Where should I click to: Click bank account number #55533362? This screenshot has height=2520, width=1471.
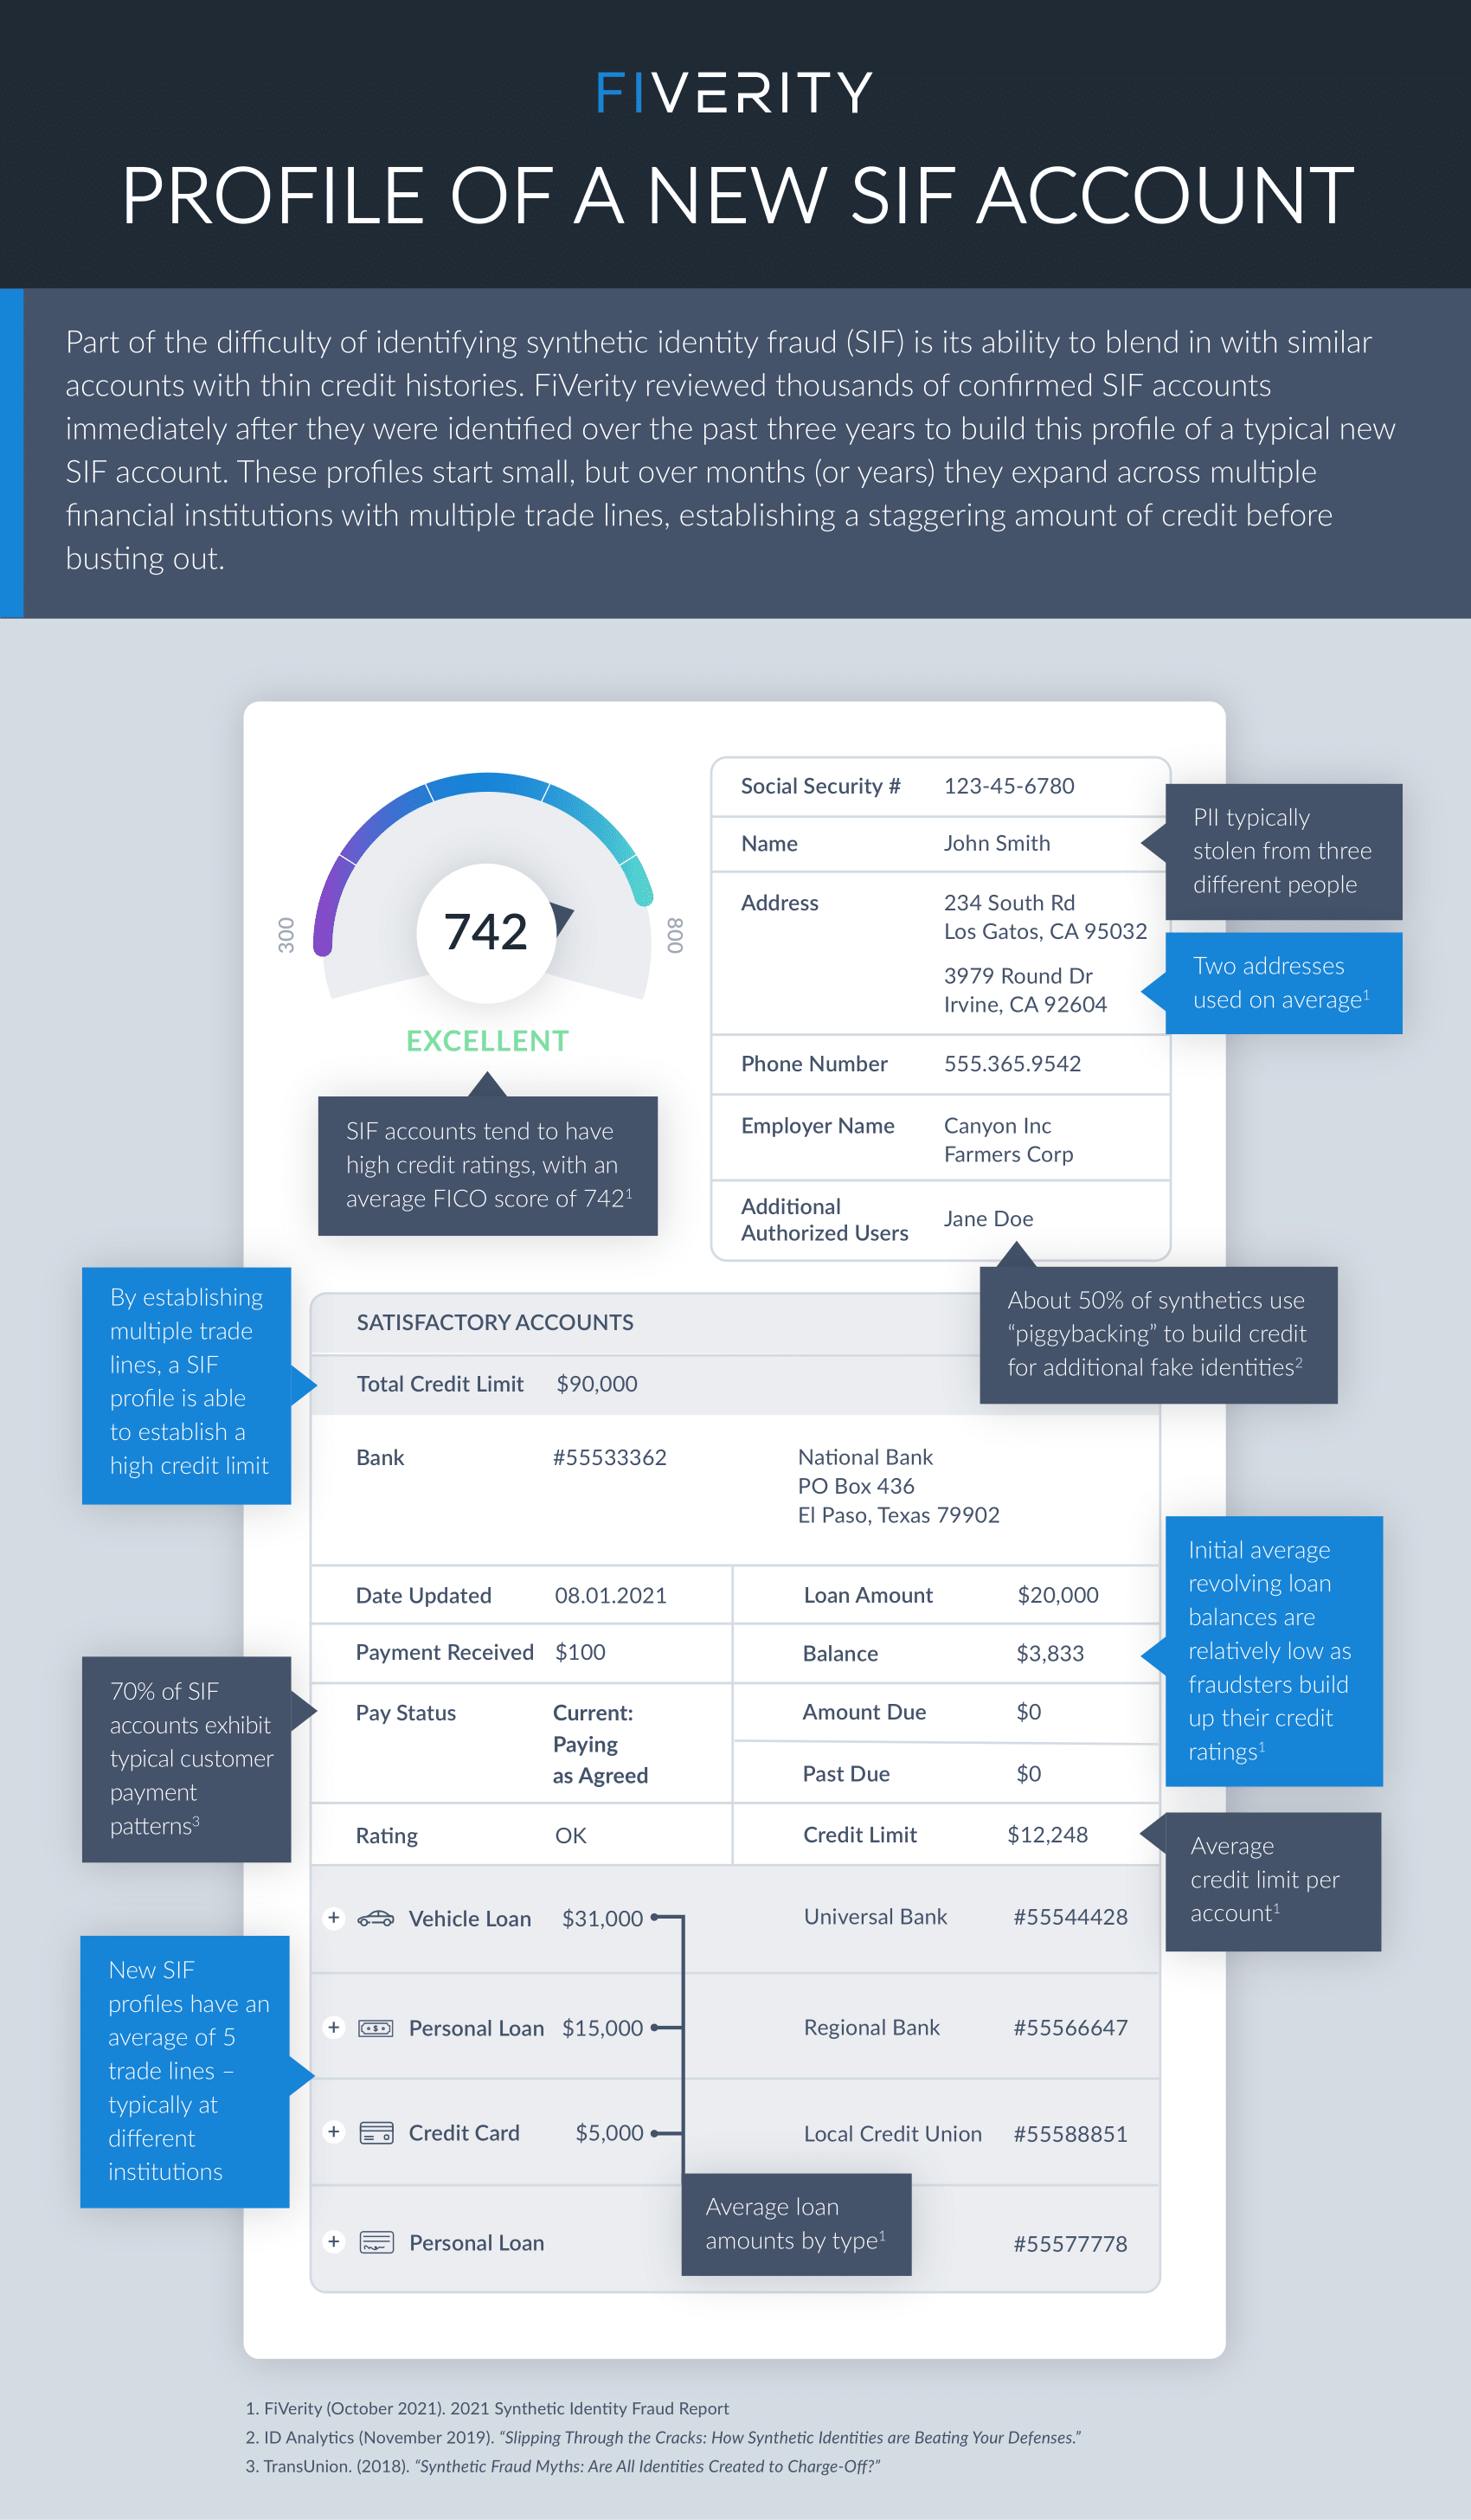click(610, 1457)
